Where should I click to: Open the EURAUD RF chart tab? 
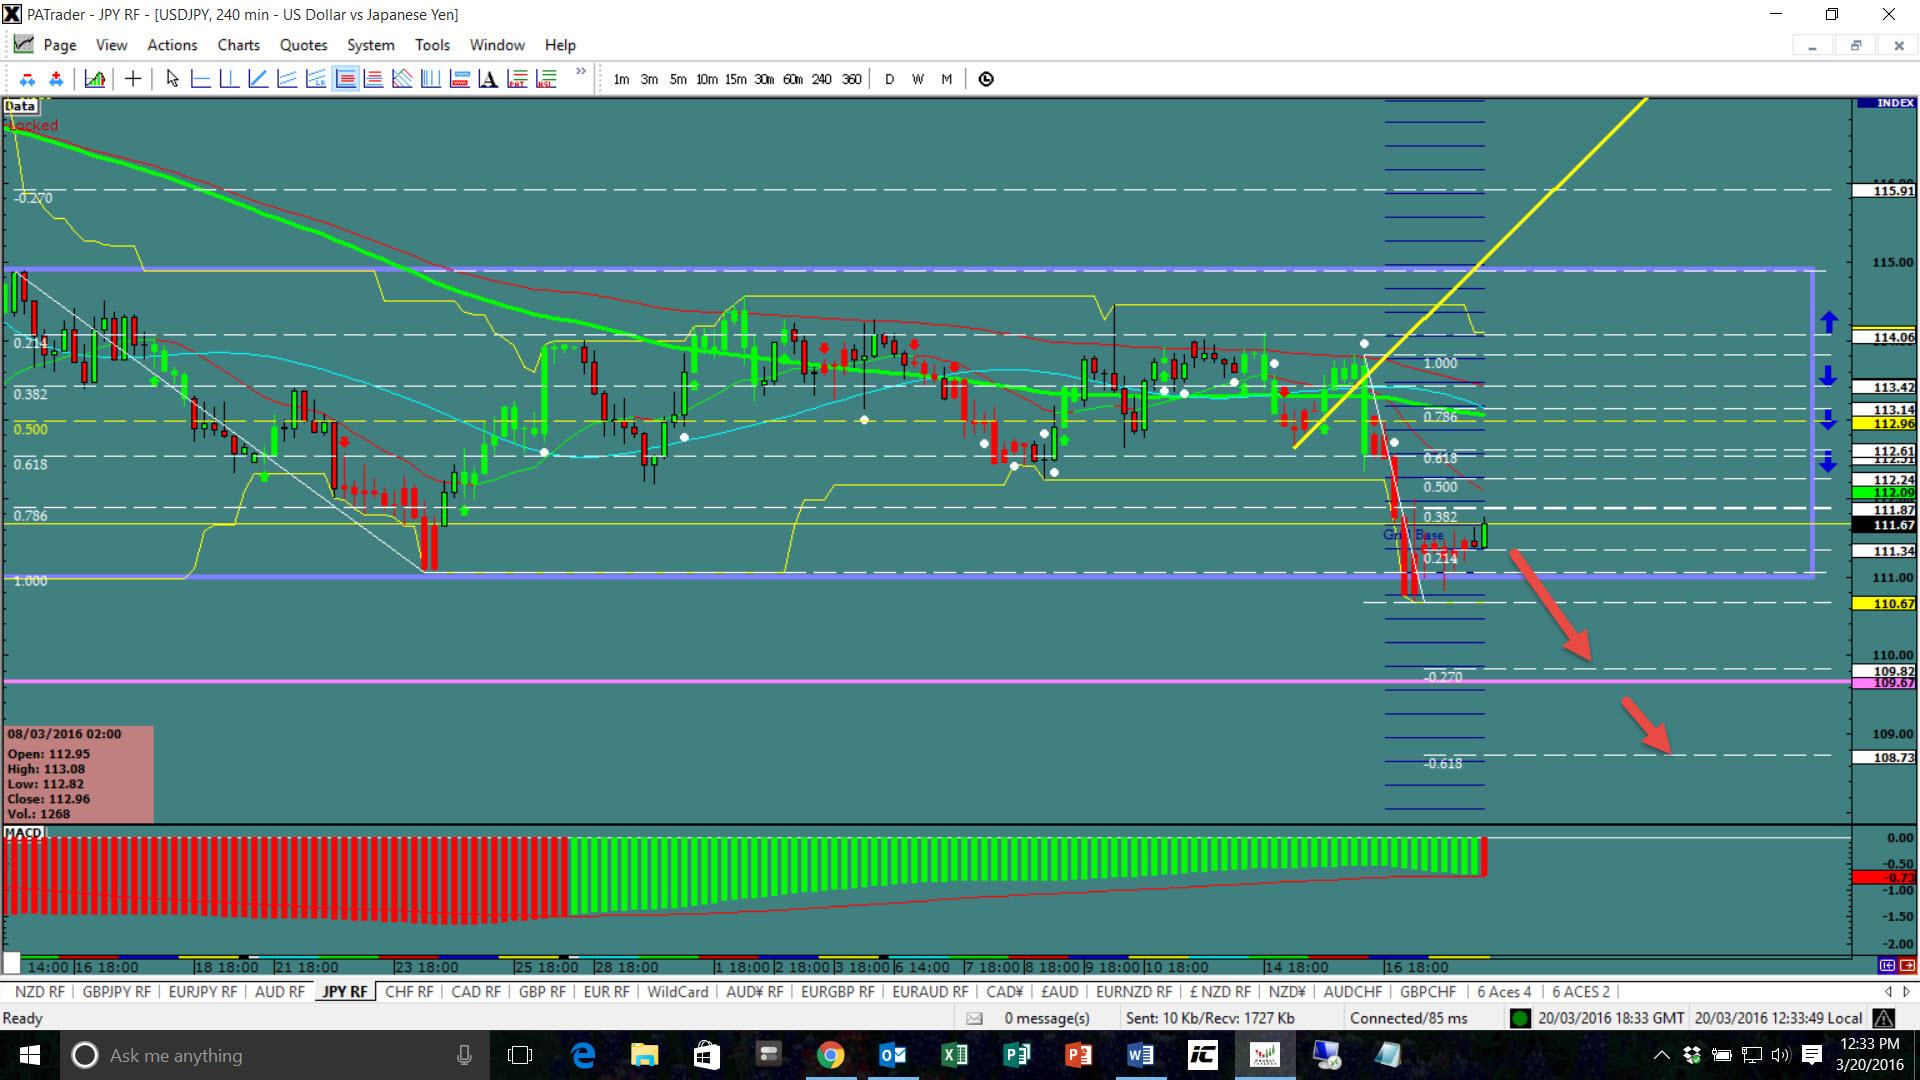click(x=930, y=992)
